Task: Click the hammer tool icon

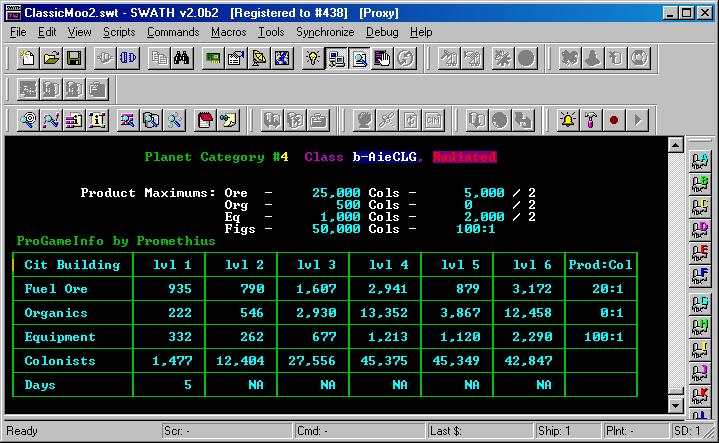Action: (591, 120)
